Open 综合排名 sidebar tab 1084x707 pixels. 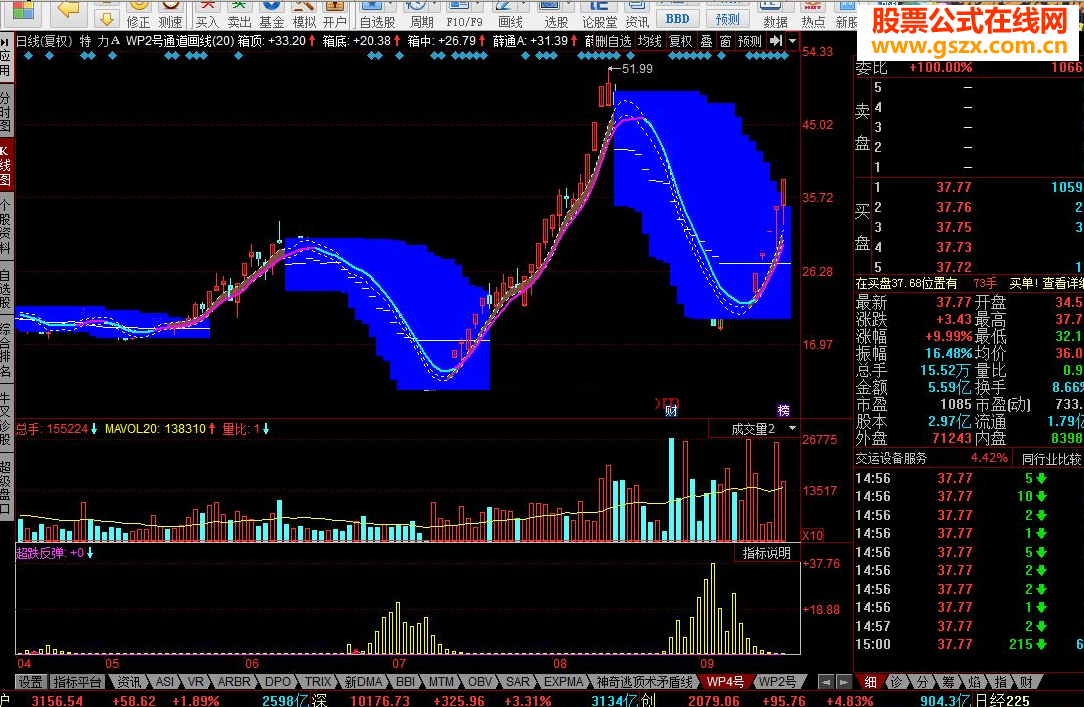[x=5, y=350]
